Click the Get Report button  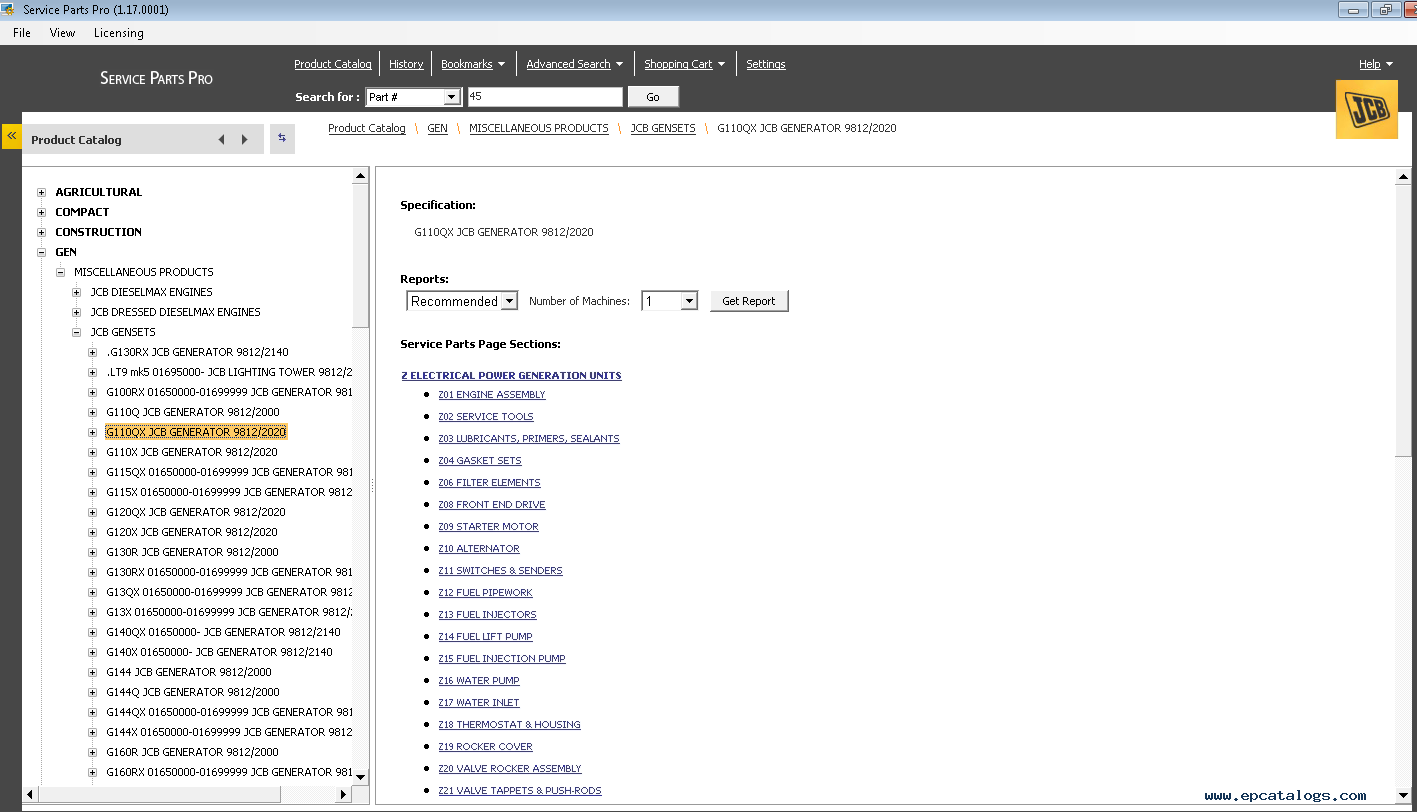[749, 301]
